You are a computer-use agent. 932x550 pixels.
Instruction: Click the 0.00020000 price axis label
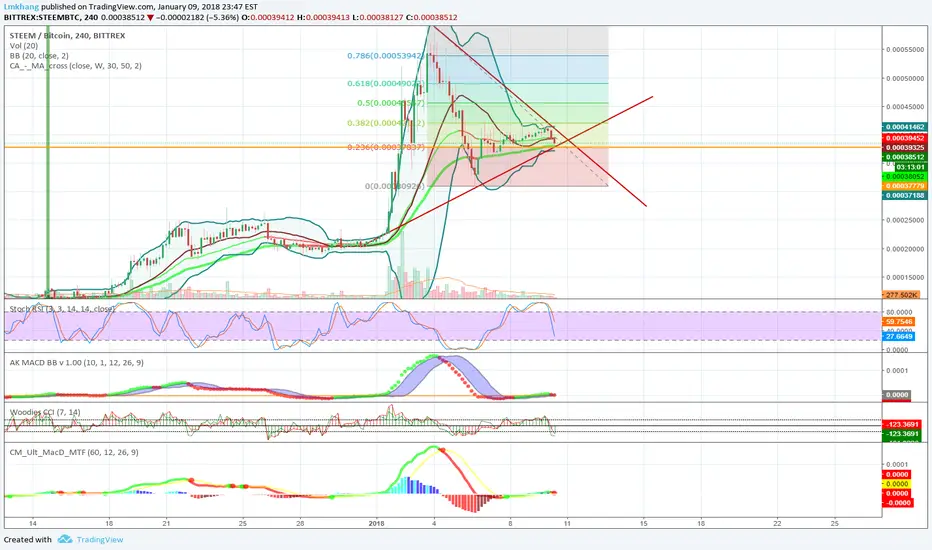(906, 249)
